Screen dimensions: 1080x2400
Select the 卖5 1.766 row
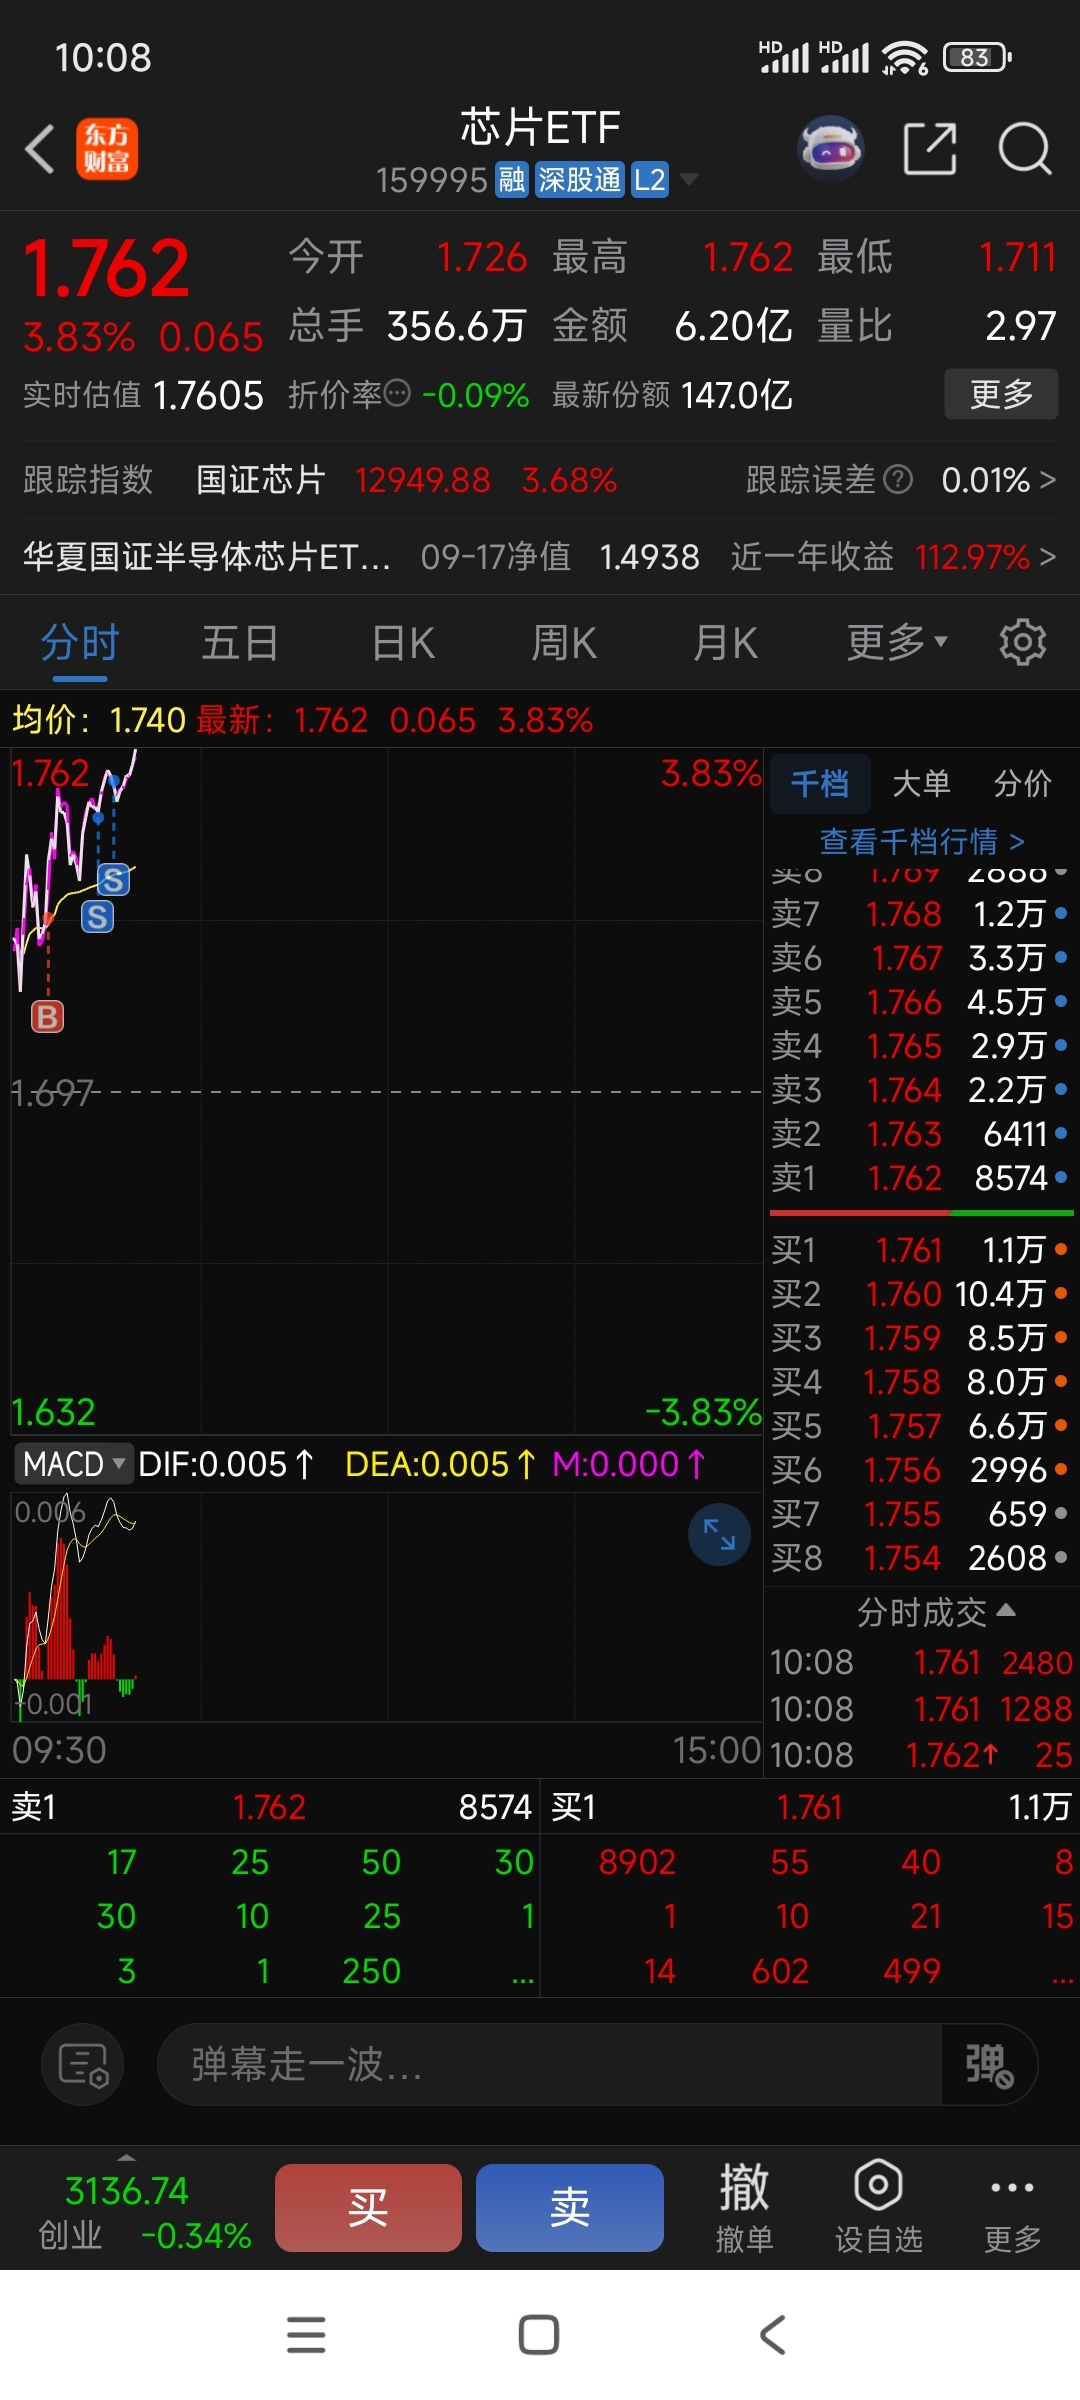tap(920, 1002)
